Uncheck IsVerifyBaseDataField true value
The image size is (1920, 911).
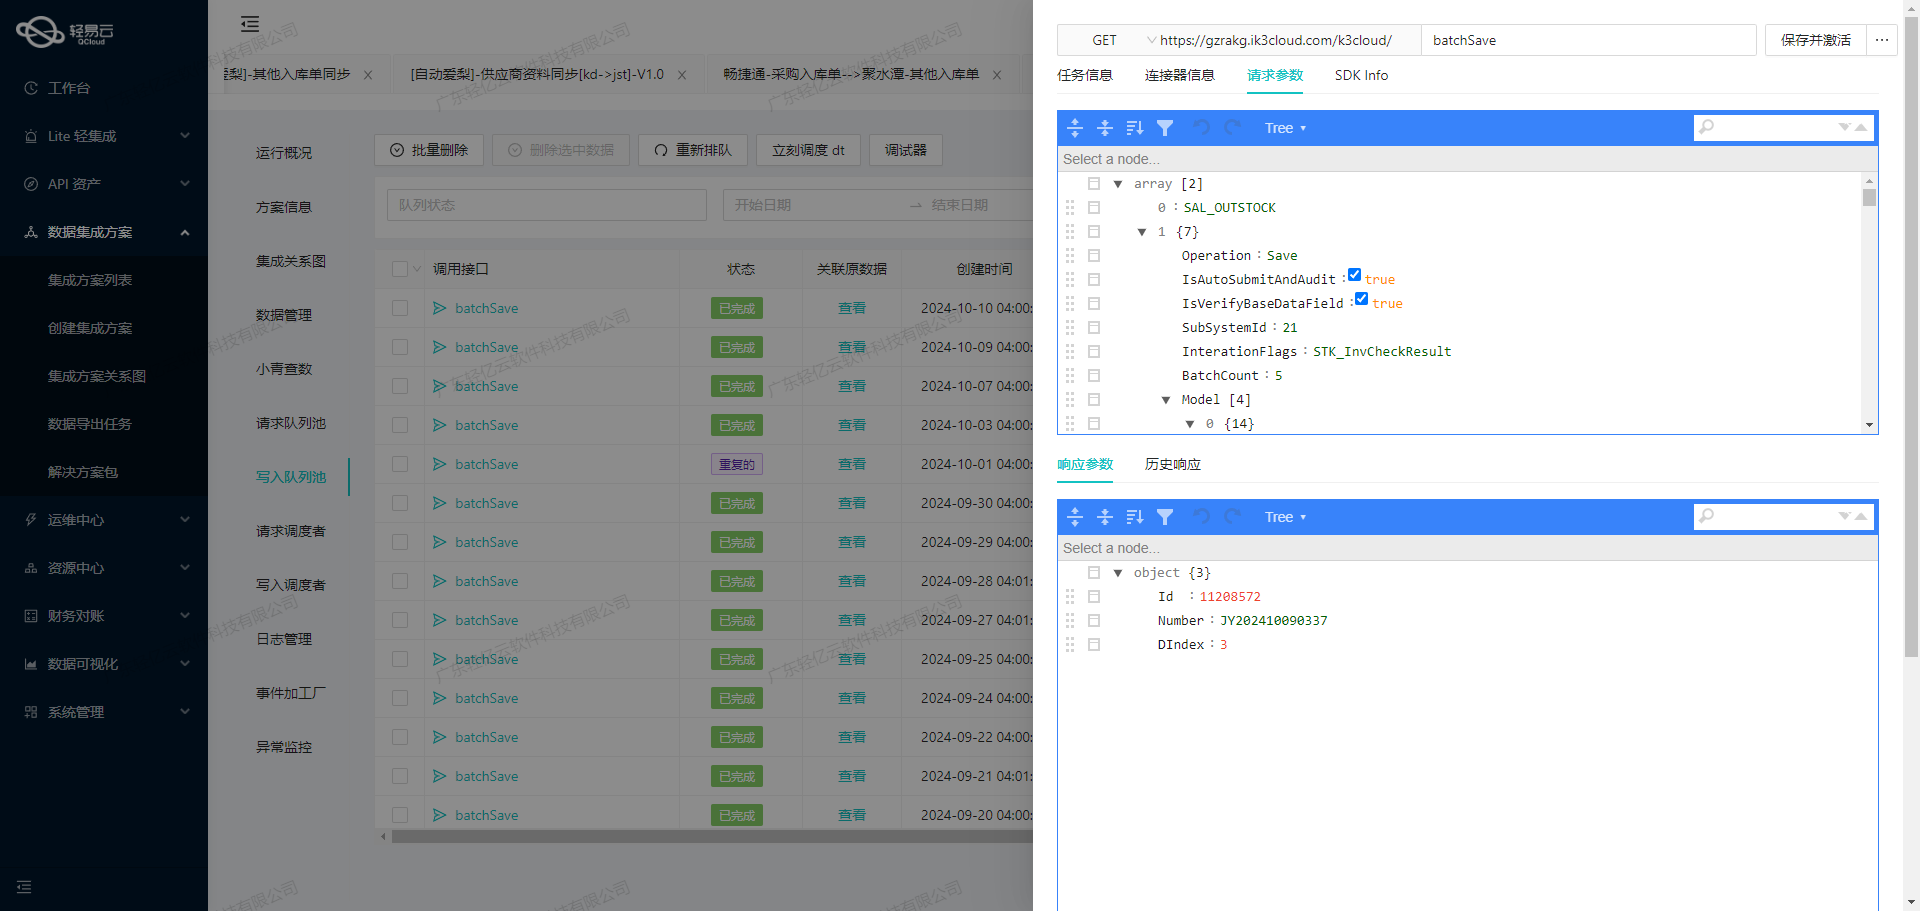point(1361,298)
